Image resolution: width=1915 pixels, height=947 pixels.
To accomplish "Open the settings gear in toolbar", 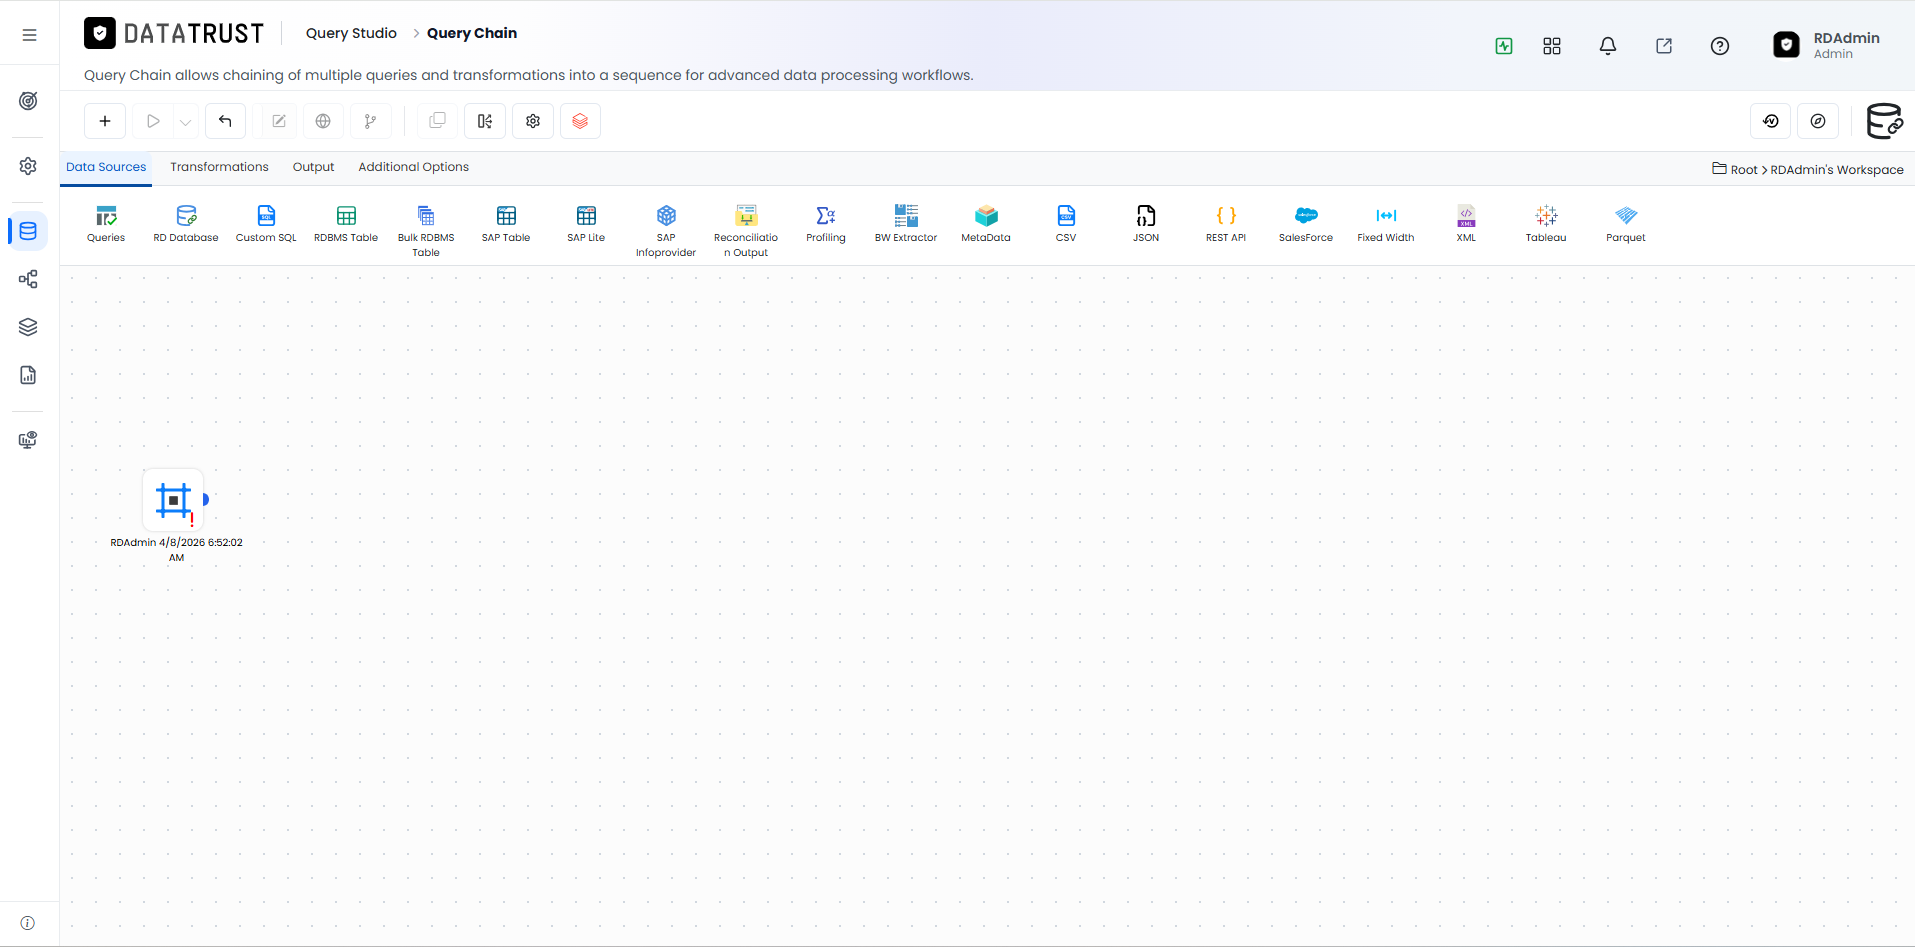I will (533, 121).
